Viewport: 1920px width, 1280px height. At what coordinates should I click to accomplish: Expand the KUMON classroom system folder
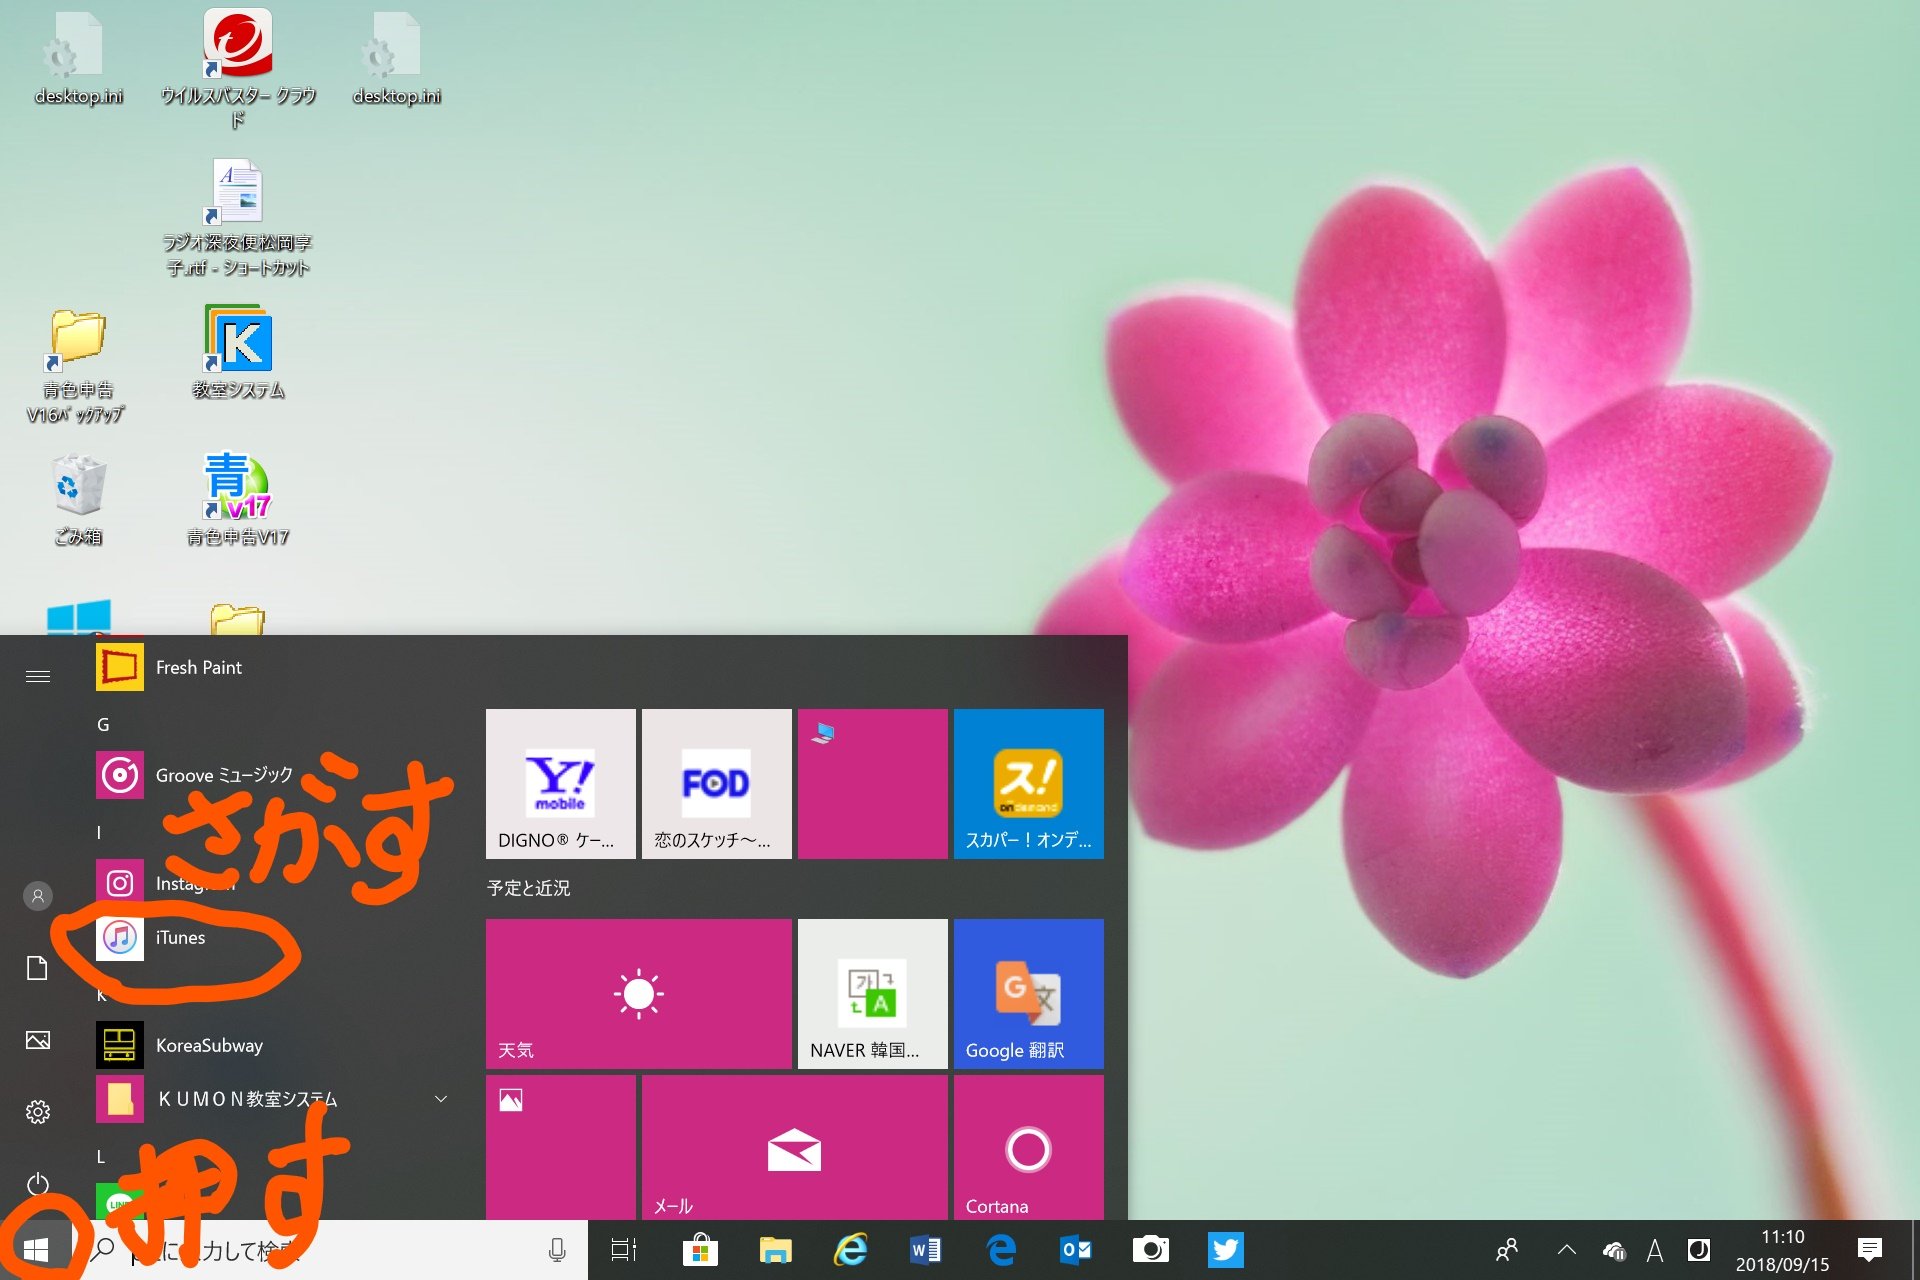point(440,1099)
